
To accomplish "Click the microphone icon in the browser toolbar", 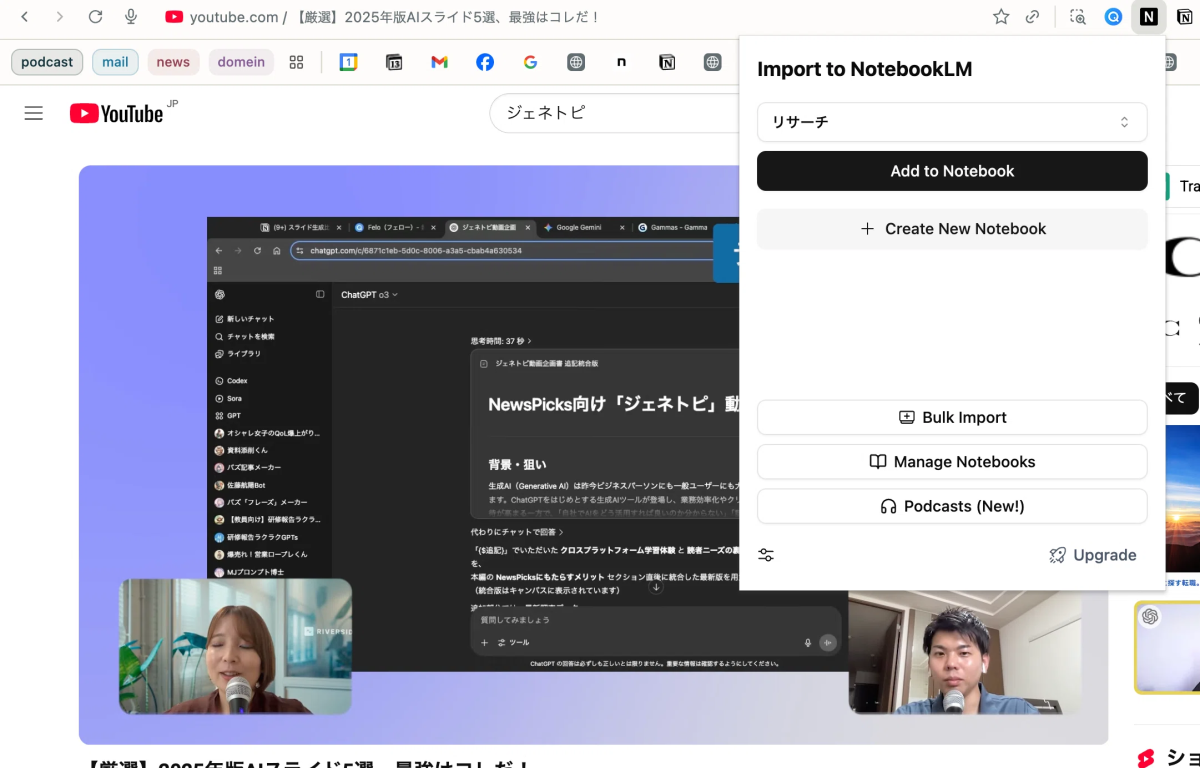I will pos(131,17).
